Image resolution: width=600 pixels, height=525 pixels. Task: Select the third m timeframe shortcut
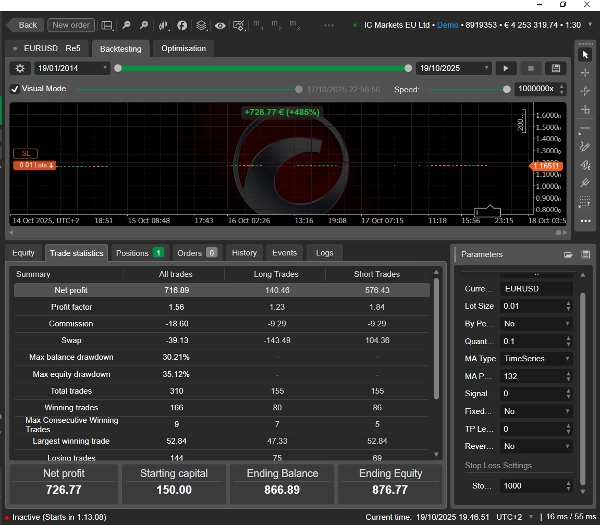[295, 25]
